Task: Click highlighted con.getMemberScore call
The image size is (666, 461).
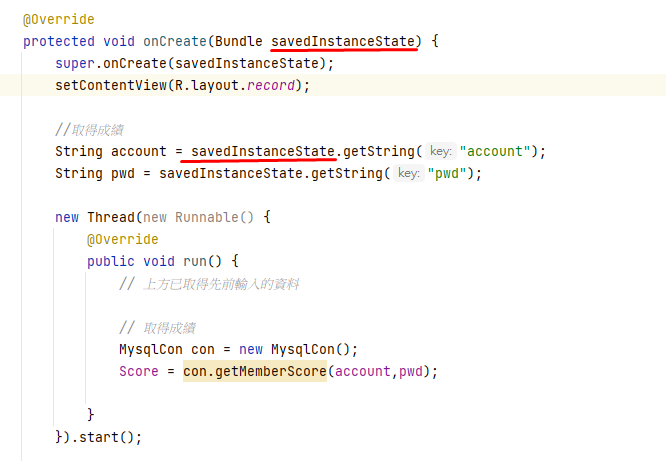Action: pyautogui.click(x=255, y=371)
